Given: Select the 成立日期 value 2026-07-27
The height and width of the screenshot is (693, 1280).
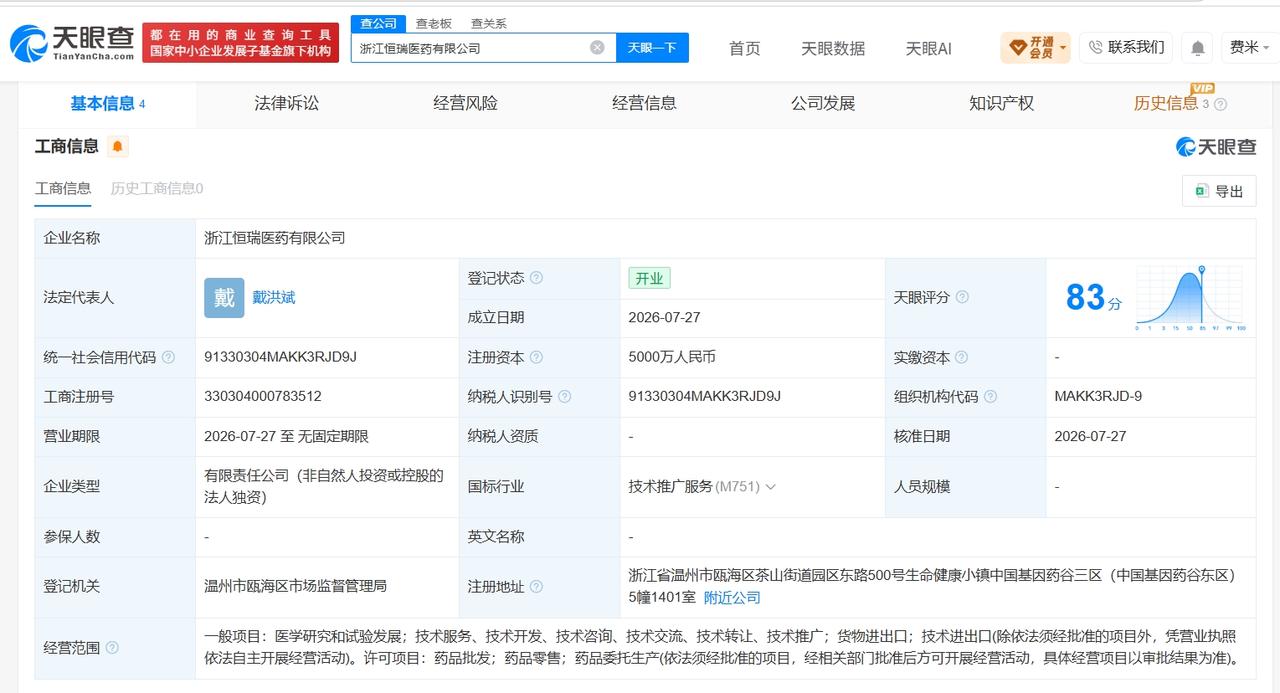Looking at the screenshot, I should tap(664, 318).
